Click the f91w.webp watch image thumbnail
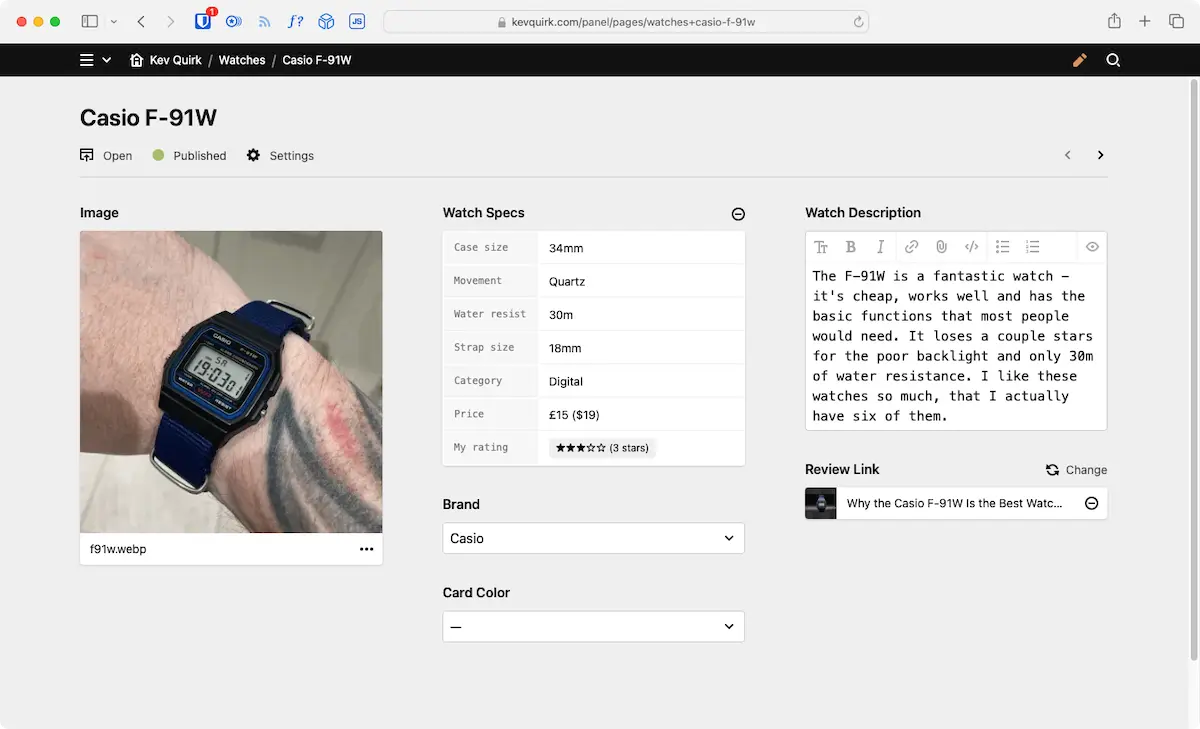The width and height of the screenshot is (1200, 729). (231, 382)
